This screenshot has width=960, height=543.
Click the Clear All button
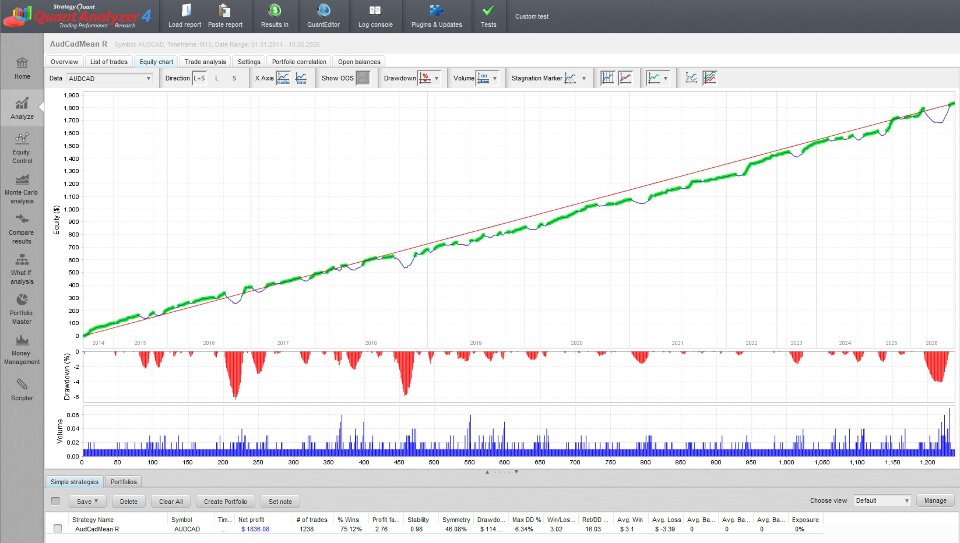[x=171, y=501]
